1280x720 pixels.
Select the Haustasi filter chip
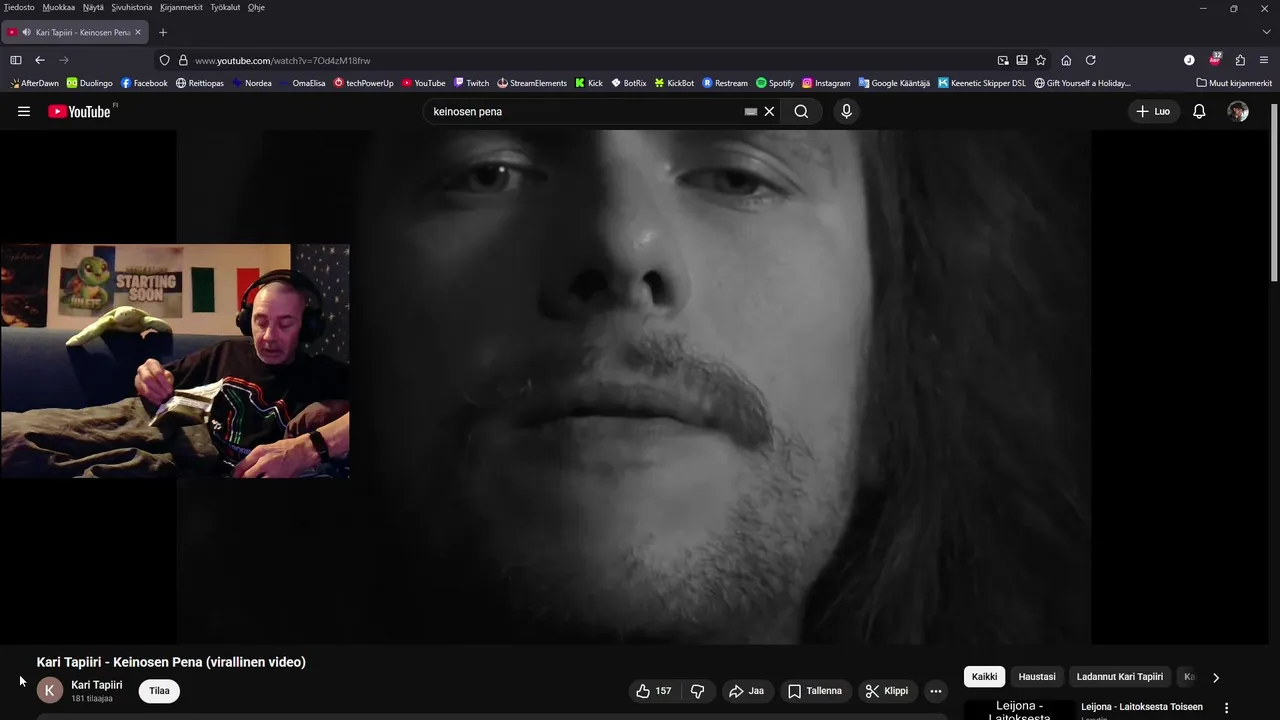1037,677
